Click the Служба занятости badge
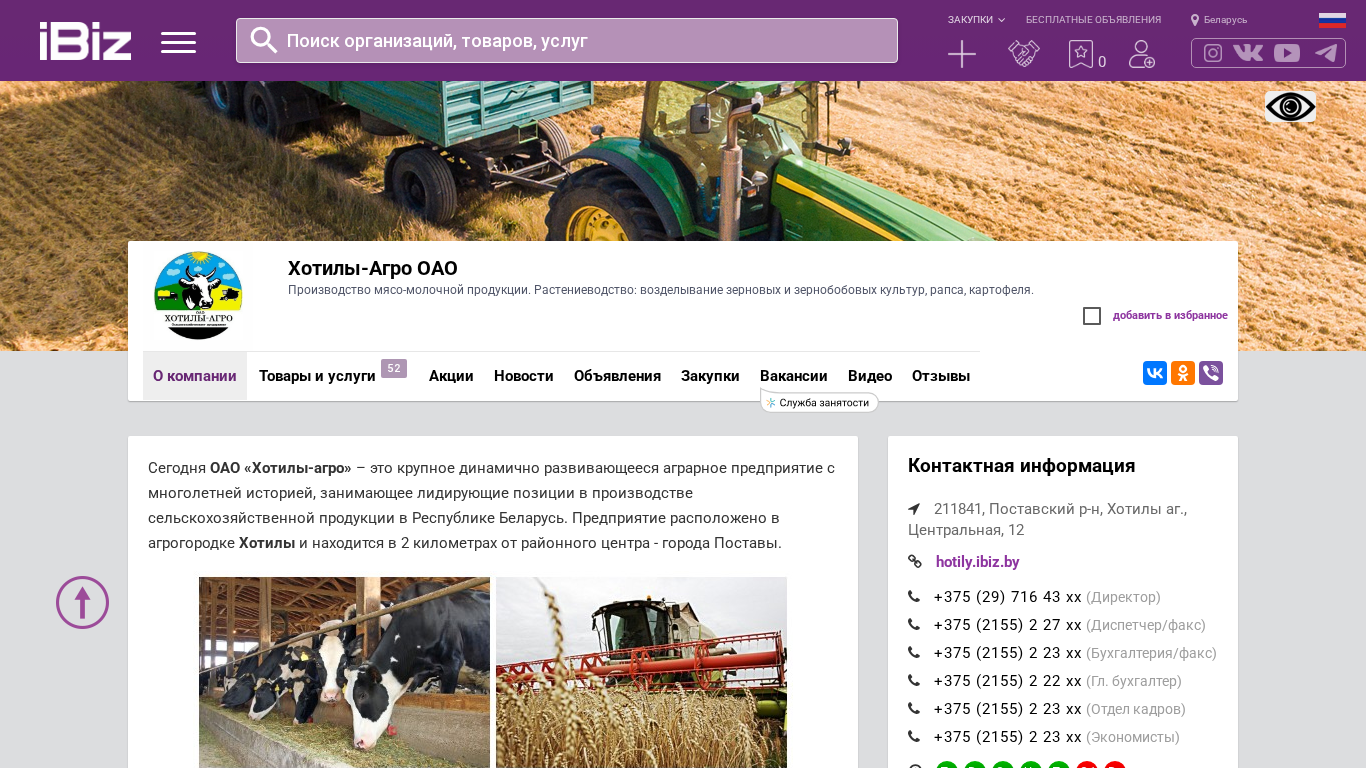The height and width of the screenshot is (768, 1366). coord(820,402)
